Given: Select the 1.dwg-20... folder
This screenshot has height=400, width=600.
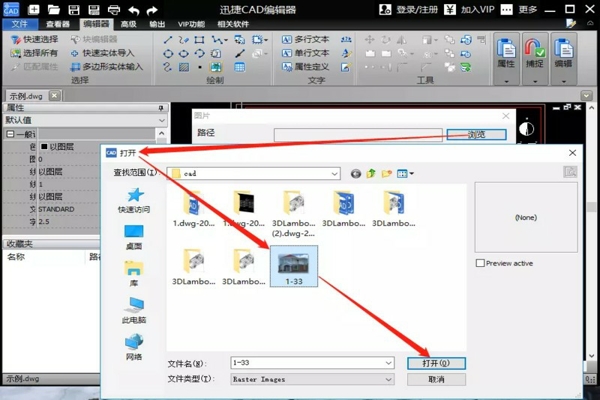Looking at the screenshot, I should (194, 209).
